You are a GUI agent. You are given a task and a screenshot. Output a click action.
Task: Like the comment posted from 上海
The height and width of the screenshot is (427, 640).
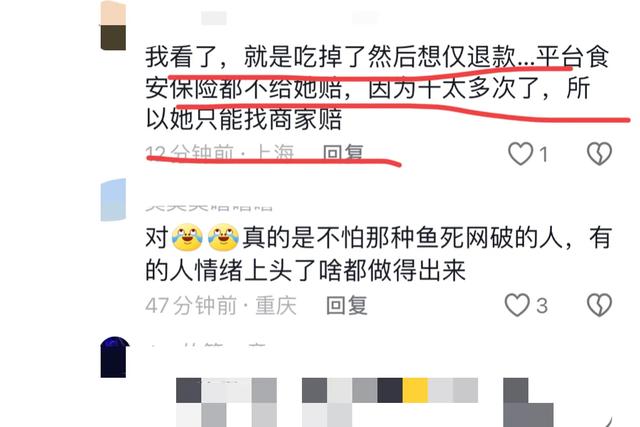pos(520,154)
